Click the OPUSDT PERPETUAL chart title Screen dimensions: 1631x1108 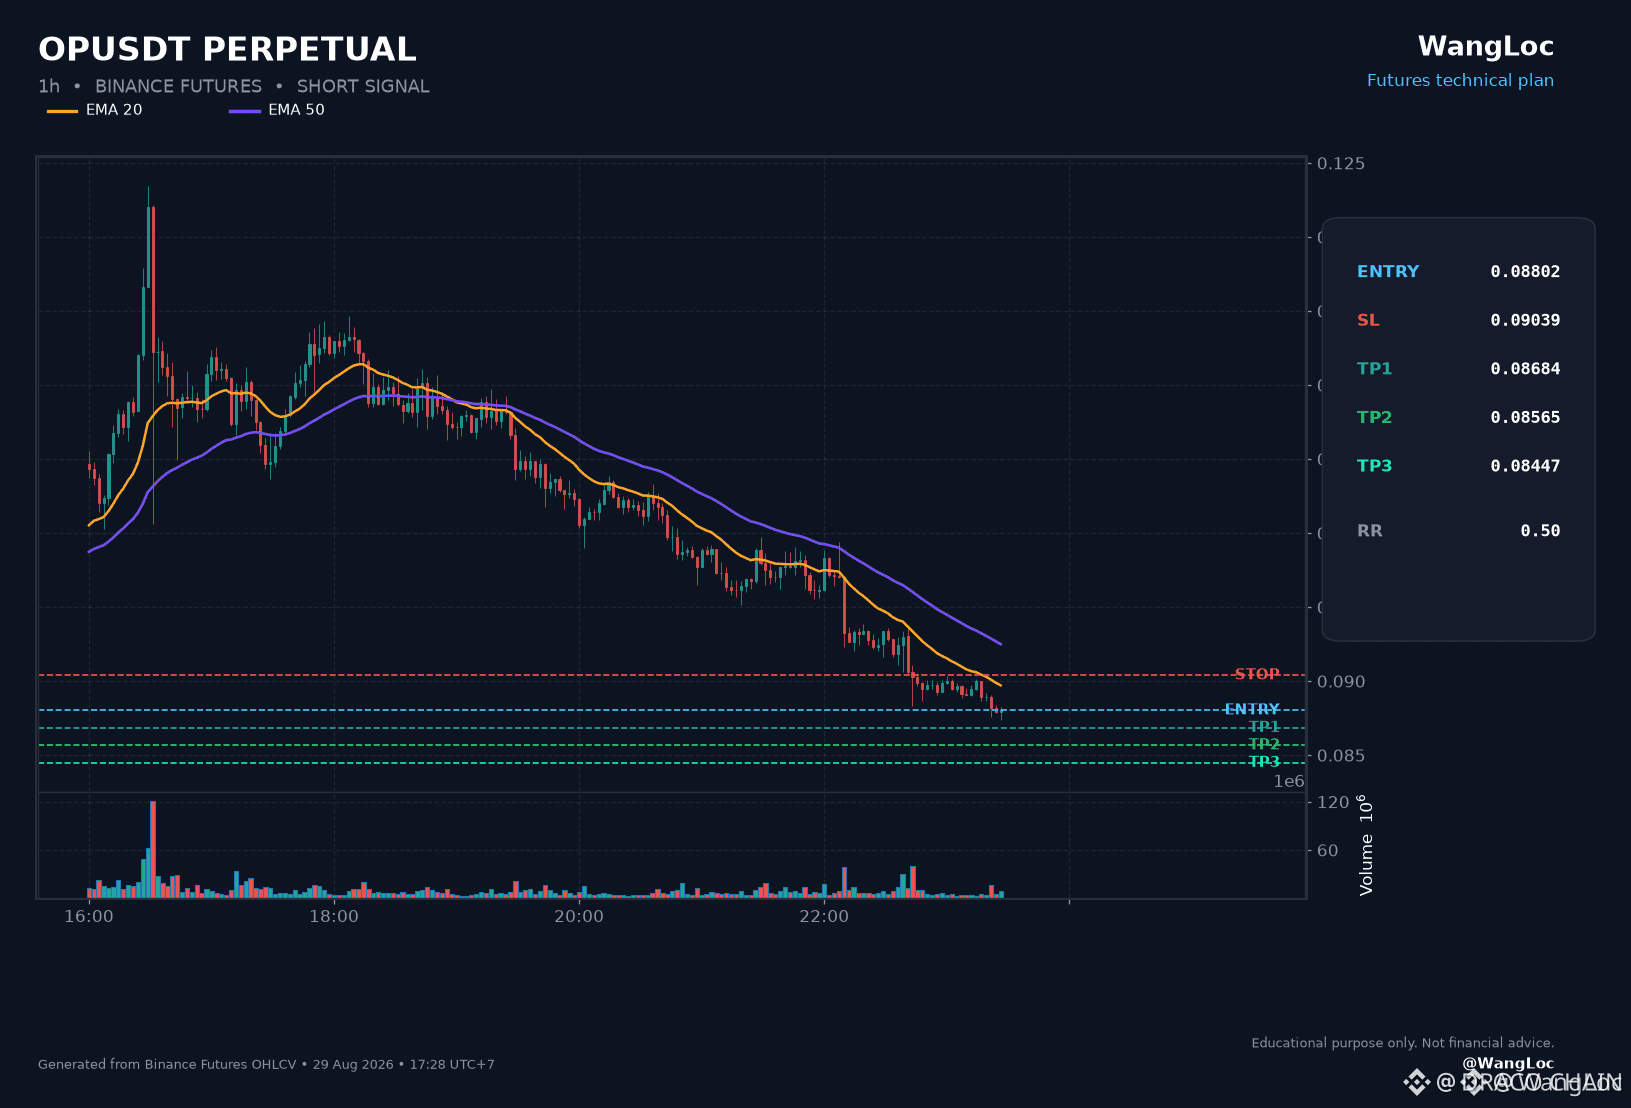[227, 49]
